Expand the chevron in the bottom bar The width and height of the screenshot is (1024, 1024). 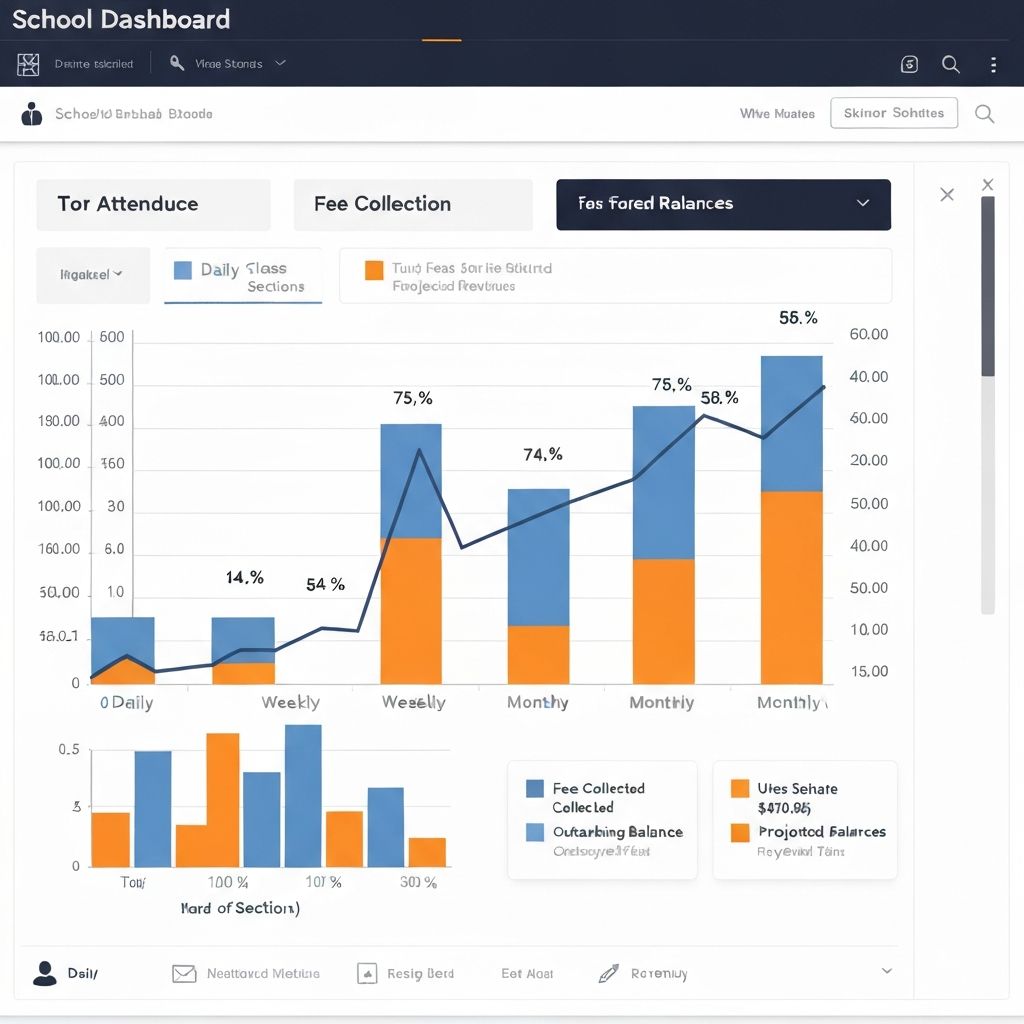(886, 971)
